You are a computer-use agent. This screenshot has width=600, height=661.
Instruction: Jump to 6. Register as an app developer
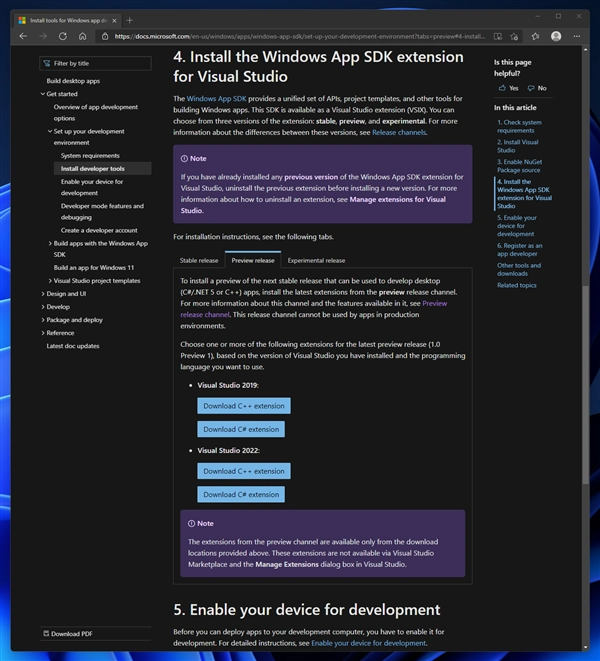click(519, 250)
